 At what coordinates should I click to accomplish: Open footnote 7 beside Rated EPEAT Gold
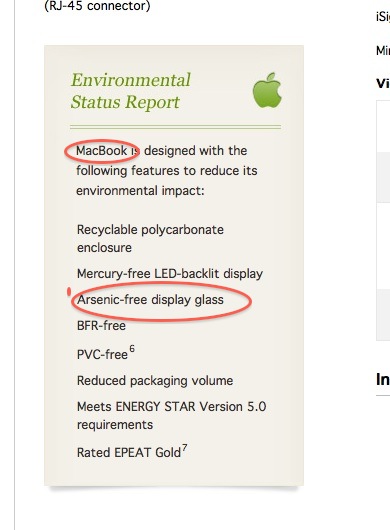click(185, 448)
